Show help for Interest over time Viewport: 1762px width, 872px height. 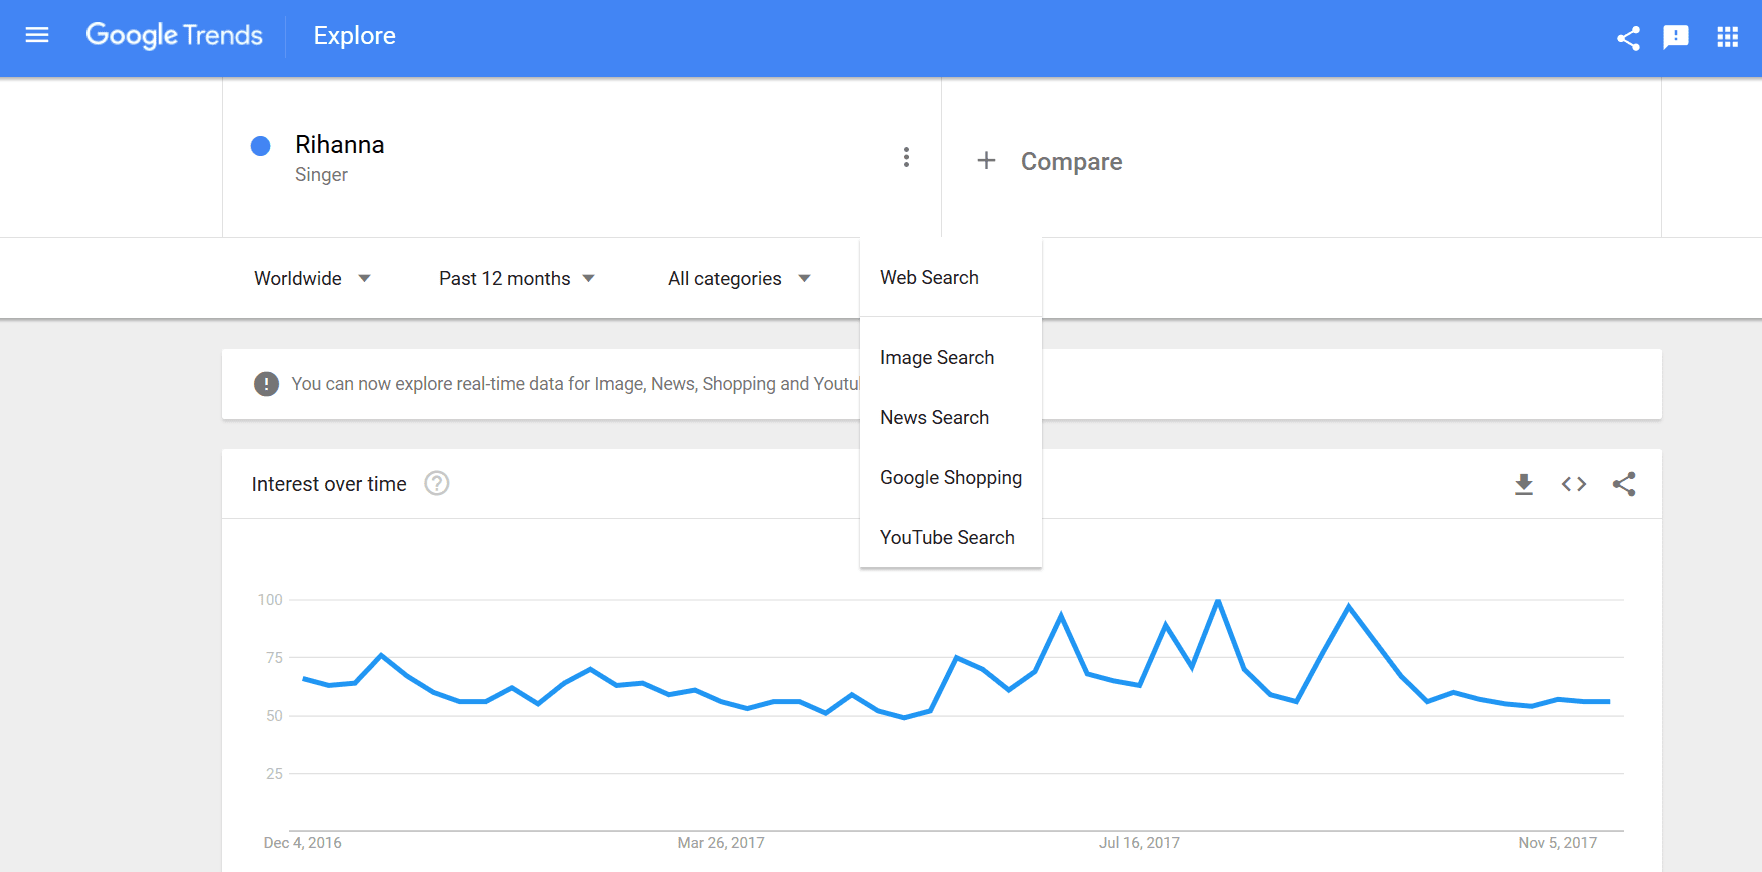pyautogui.click(x=437, y=484)
